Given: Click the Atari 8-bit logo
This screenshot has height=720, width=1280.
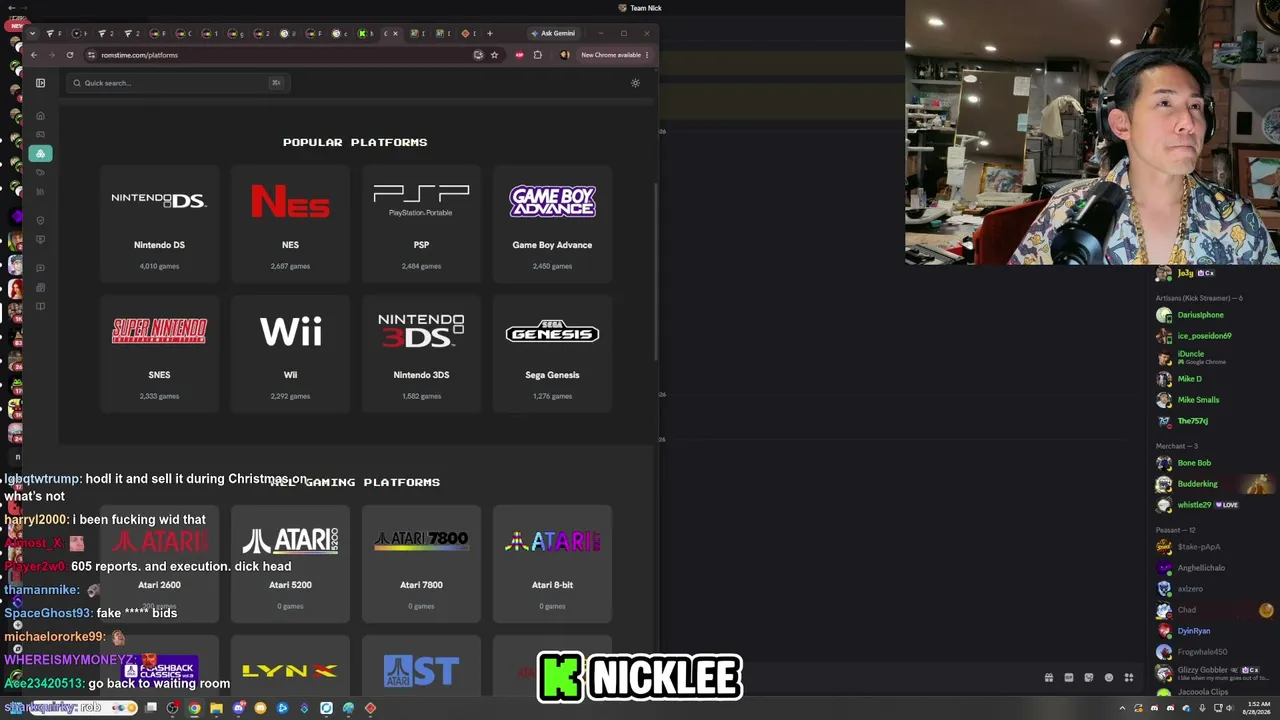Looking at the screenshot, I should 552,541.
